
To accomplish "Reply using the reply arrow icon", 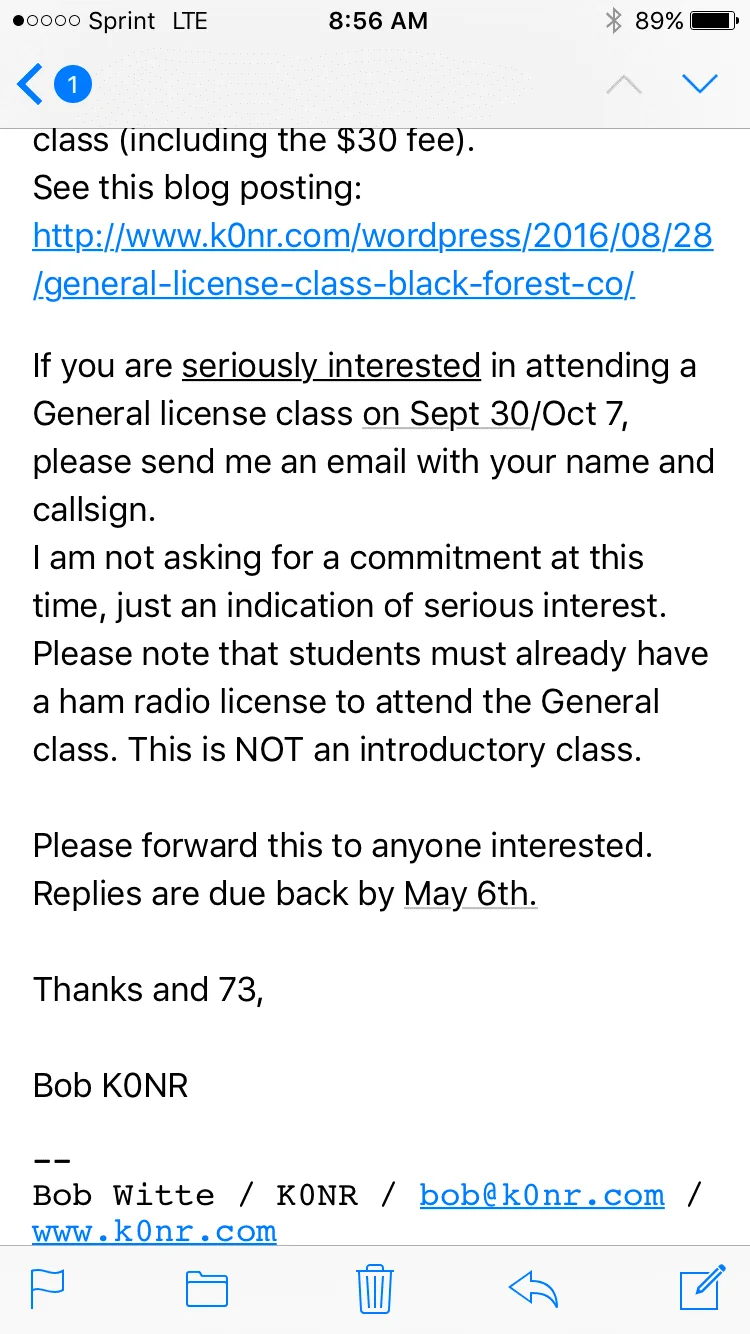I will click(x=533, y=1288).
